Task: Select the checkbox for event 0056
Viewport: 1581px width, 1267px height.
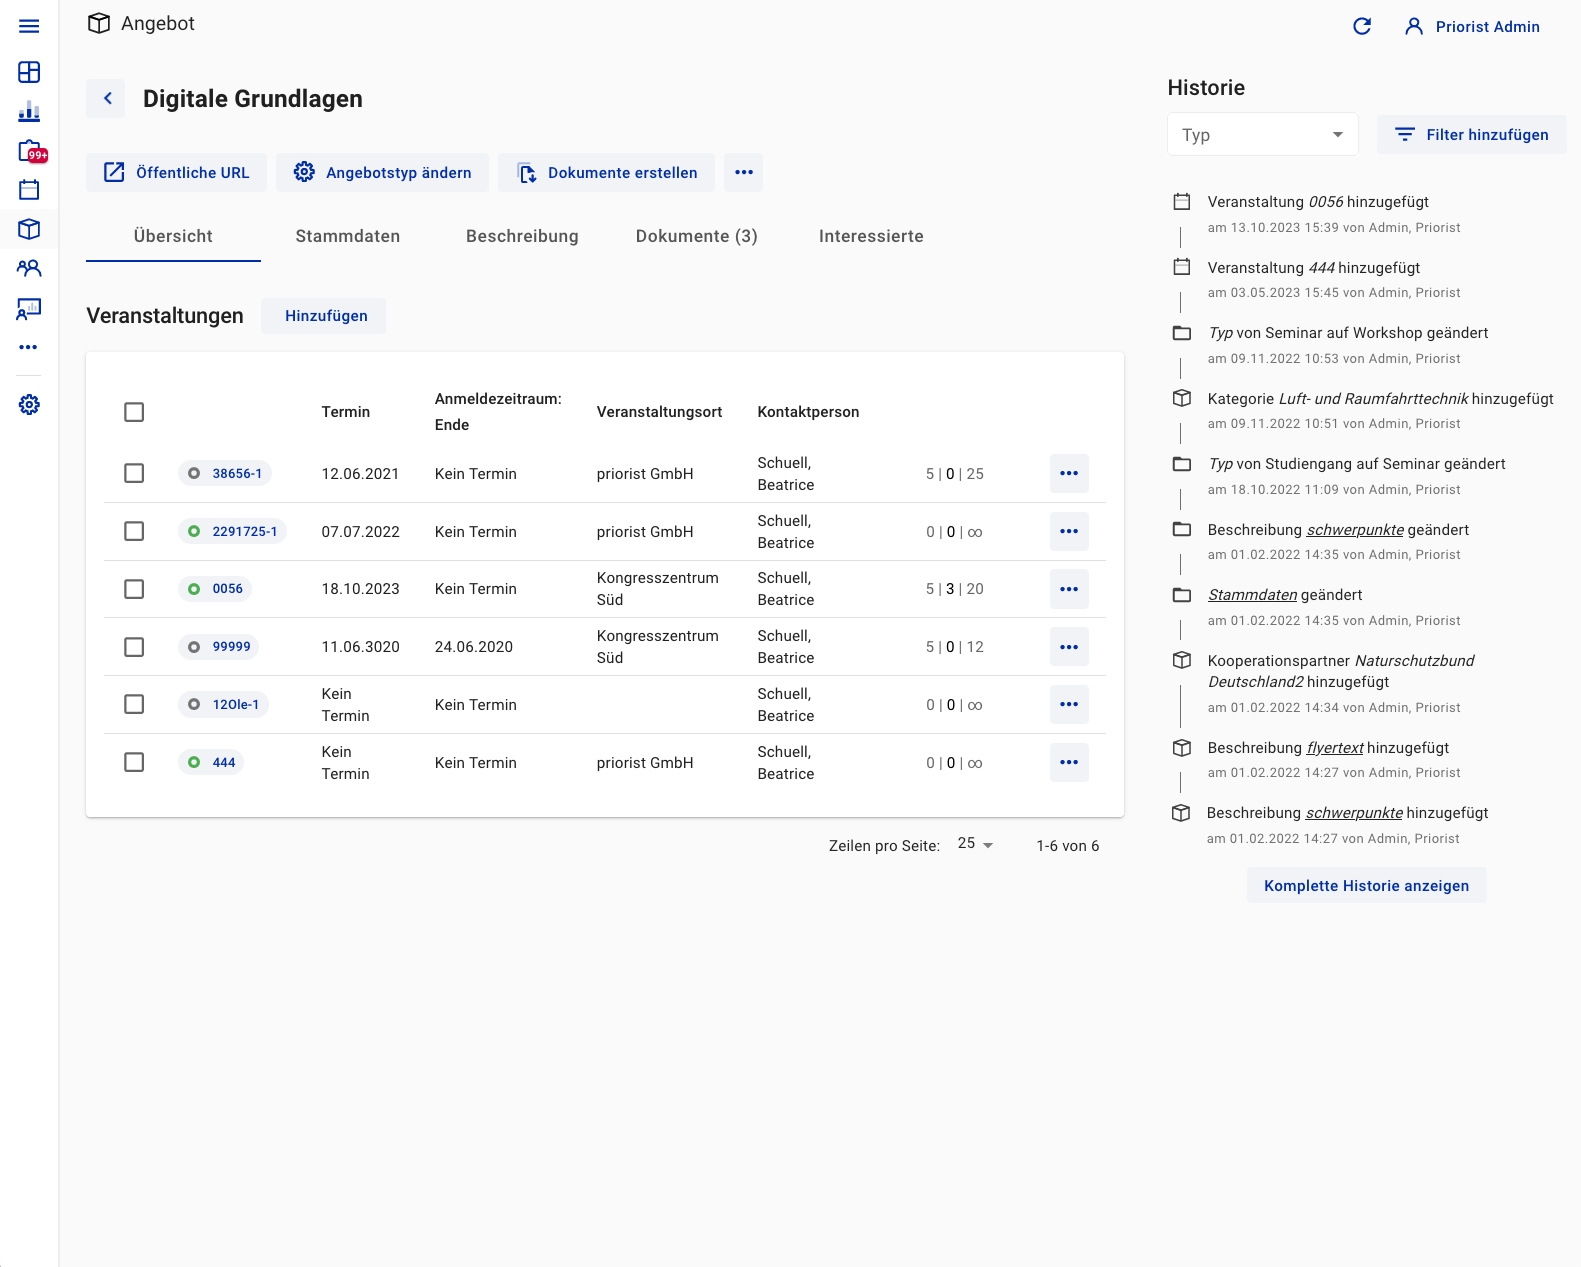Action: click(134, 589)
